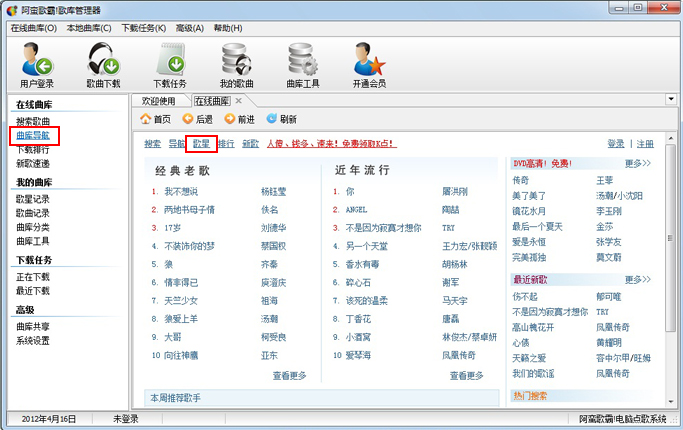View 最近下载 in sidebar
Viewport: 683px width, 430px height.
pyautogui.click(x=33, y=291)
